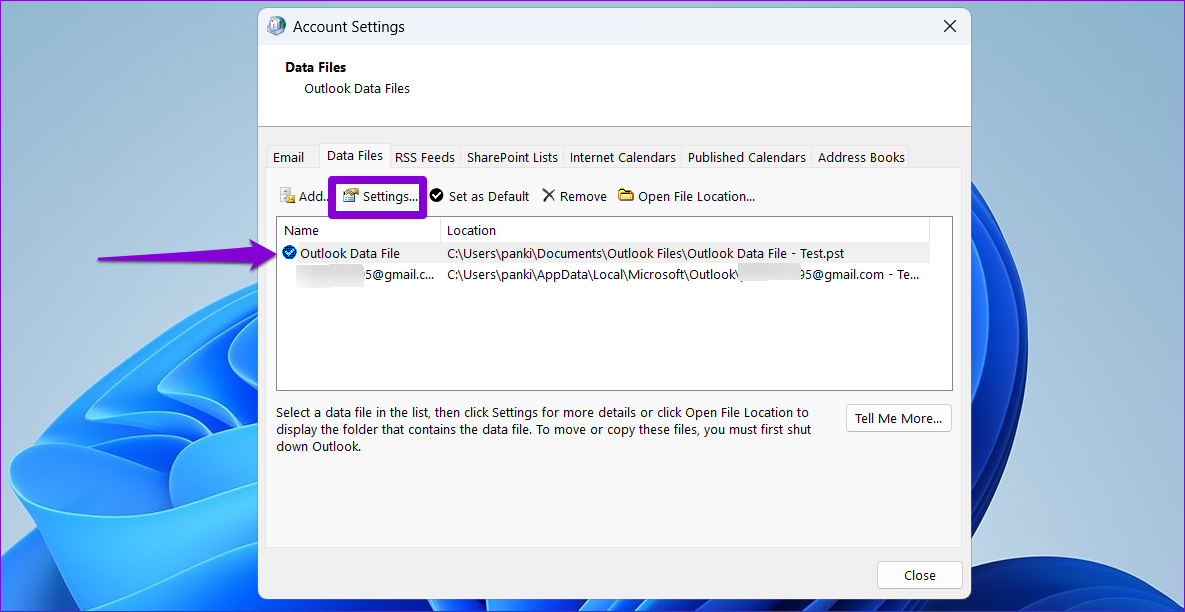The width and height of the screenshot is (1185, 612).
Task: Select the Outlook Data File row
Action: pyautogui.click(x=603, y=253)
